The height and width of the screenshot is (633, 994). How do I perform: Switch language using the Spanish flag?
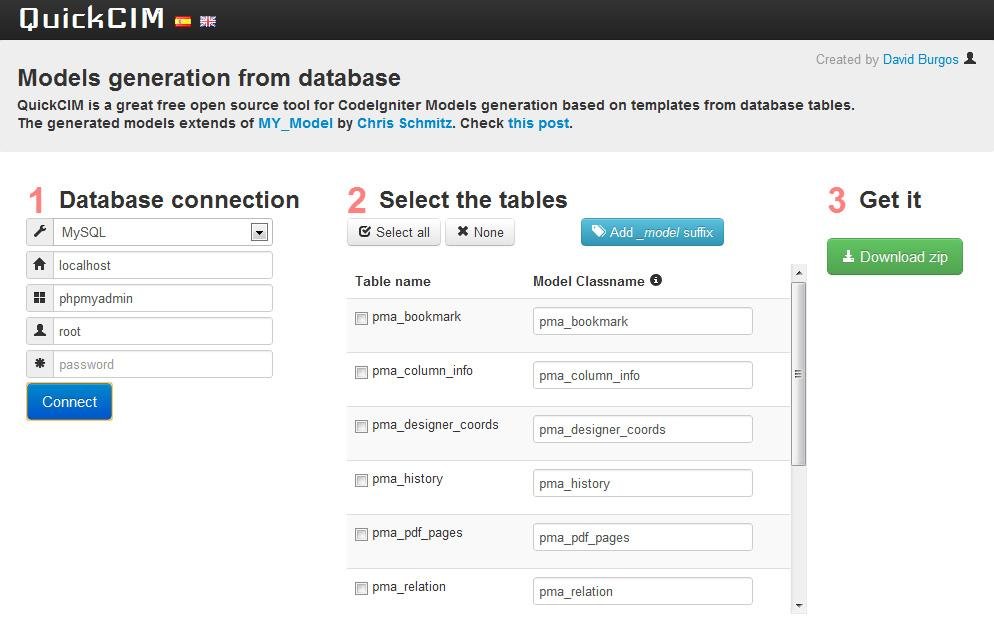point(183,20)
